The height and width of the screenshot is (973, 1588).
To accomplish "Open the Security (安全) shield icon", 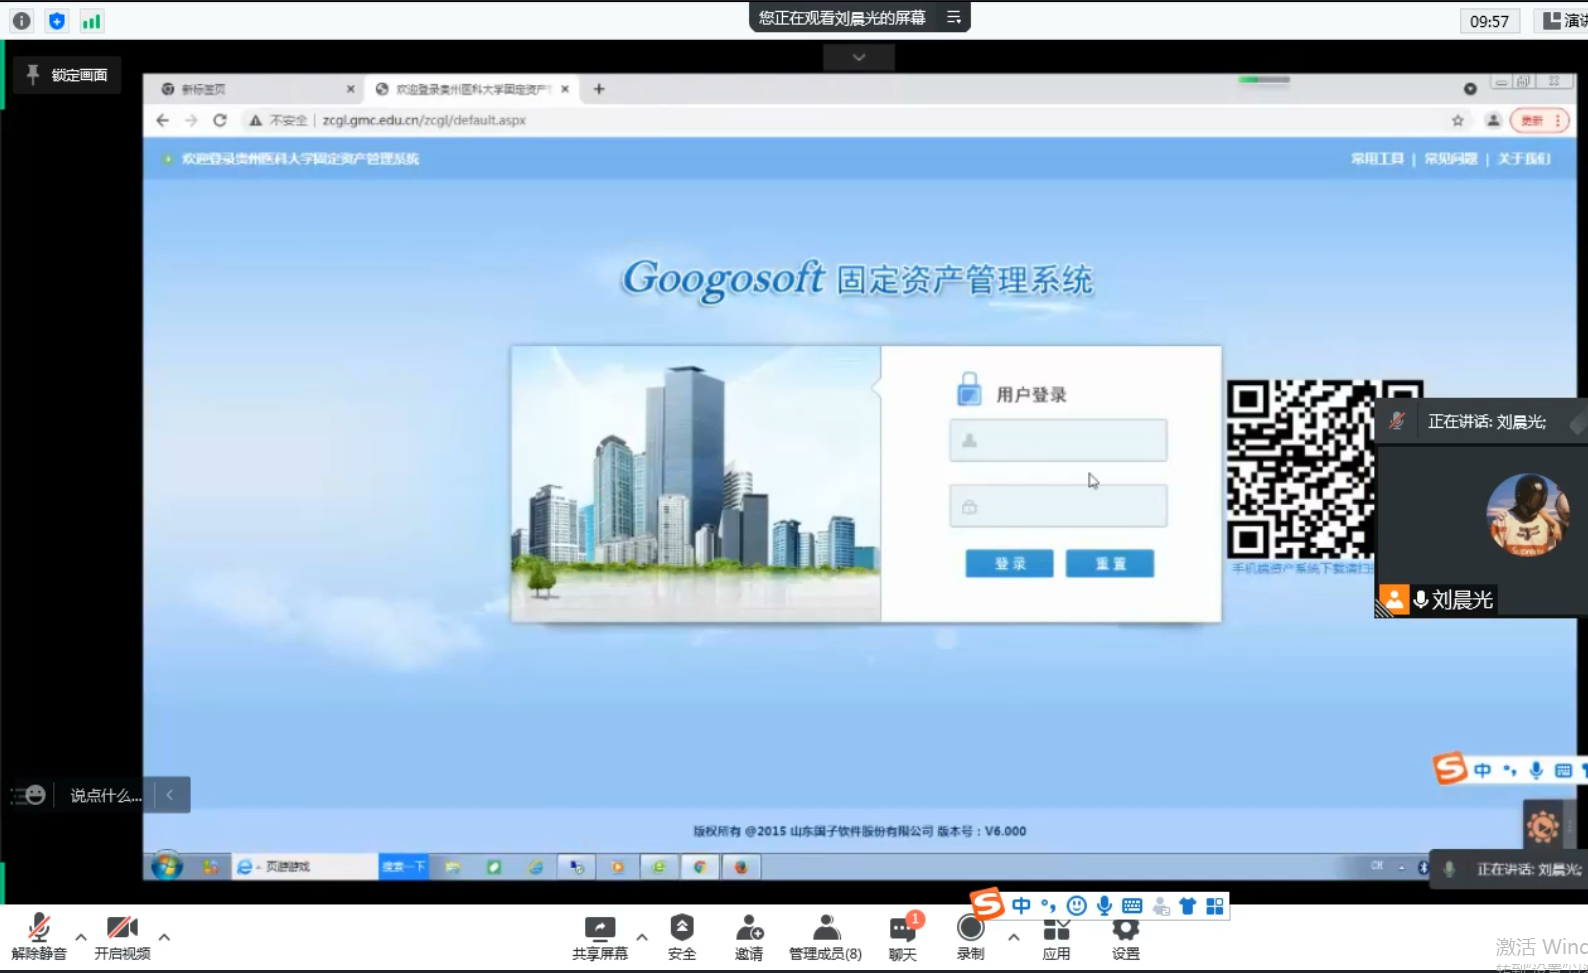I will pyautogui.click(x=681, y=937).
